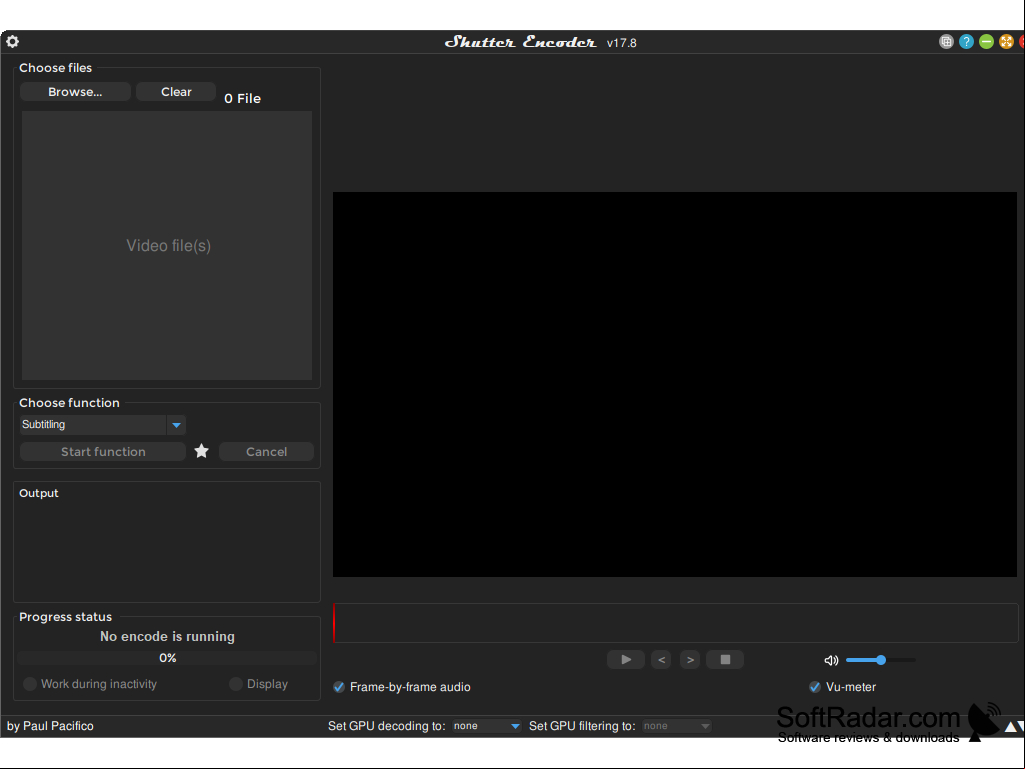Click the orange fullscreen window icon

tap(1006, 42)
